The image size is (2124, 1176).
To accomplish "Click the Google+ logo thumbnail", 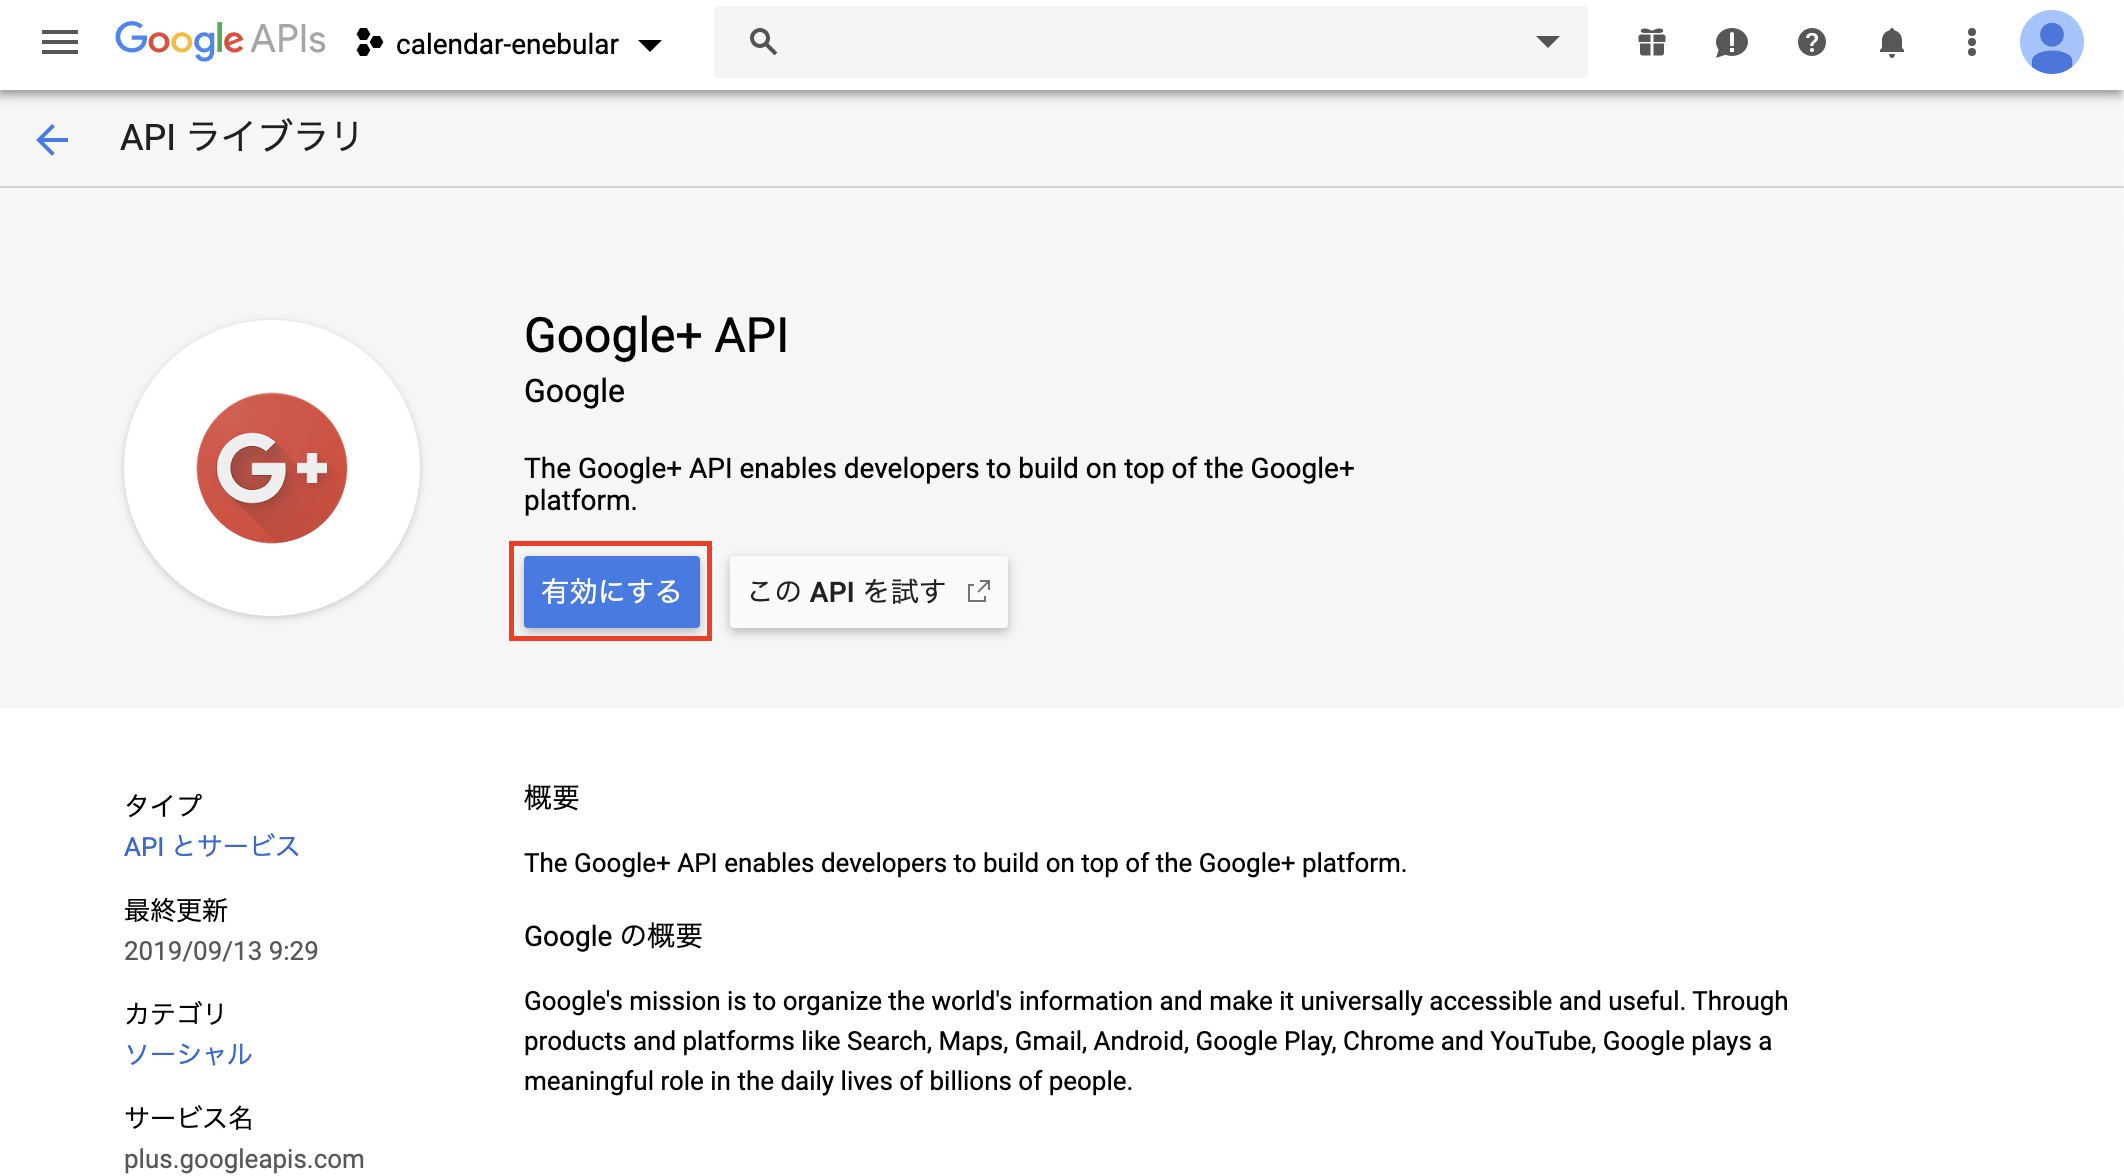I will pyautogui.click(x=272, y=468).
